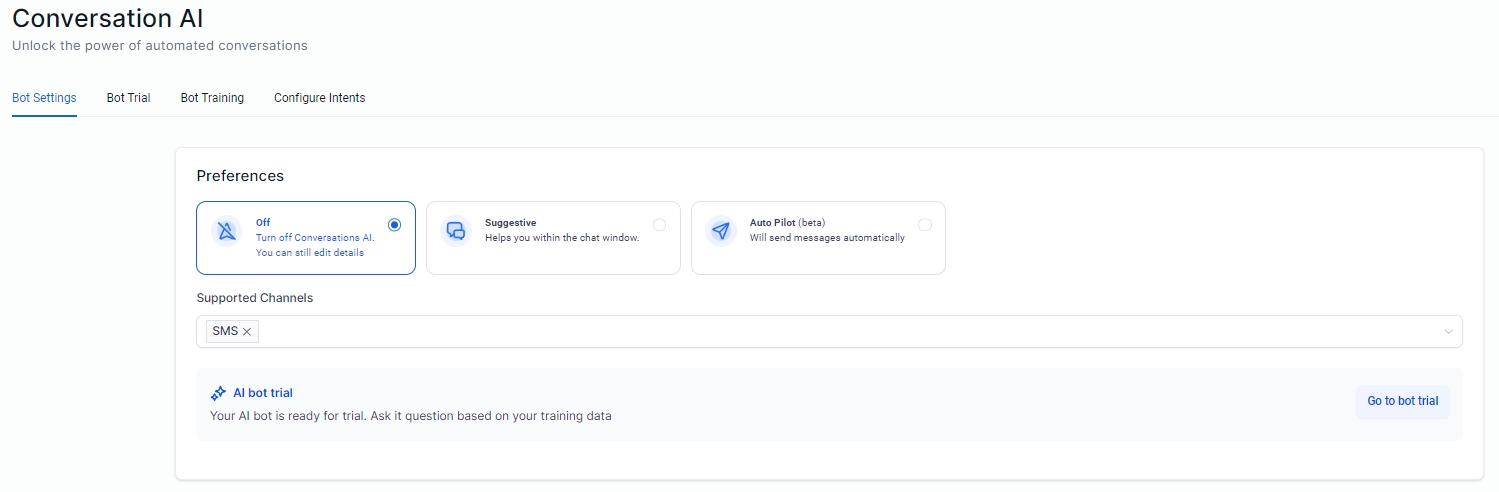Select the Off radio button
1499x492 pixels.
pos(394,225)
